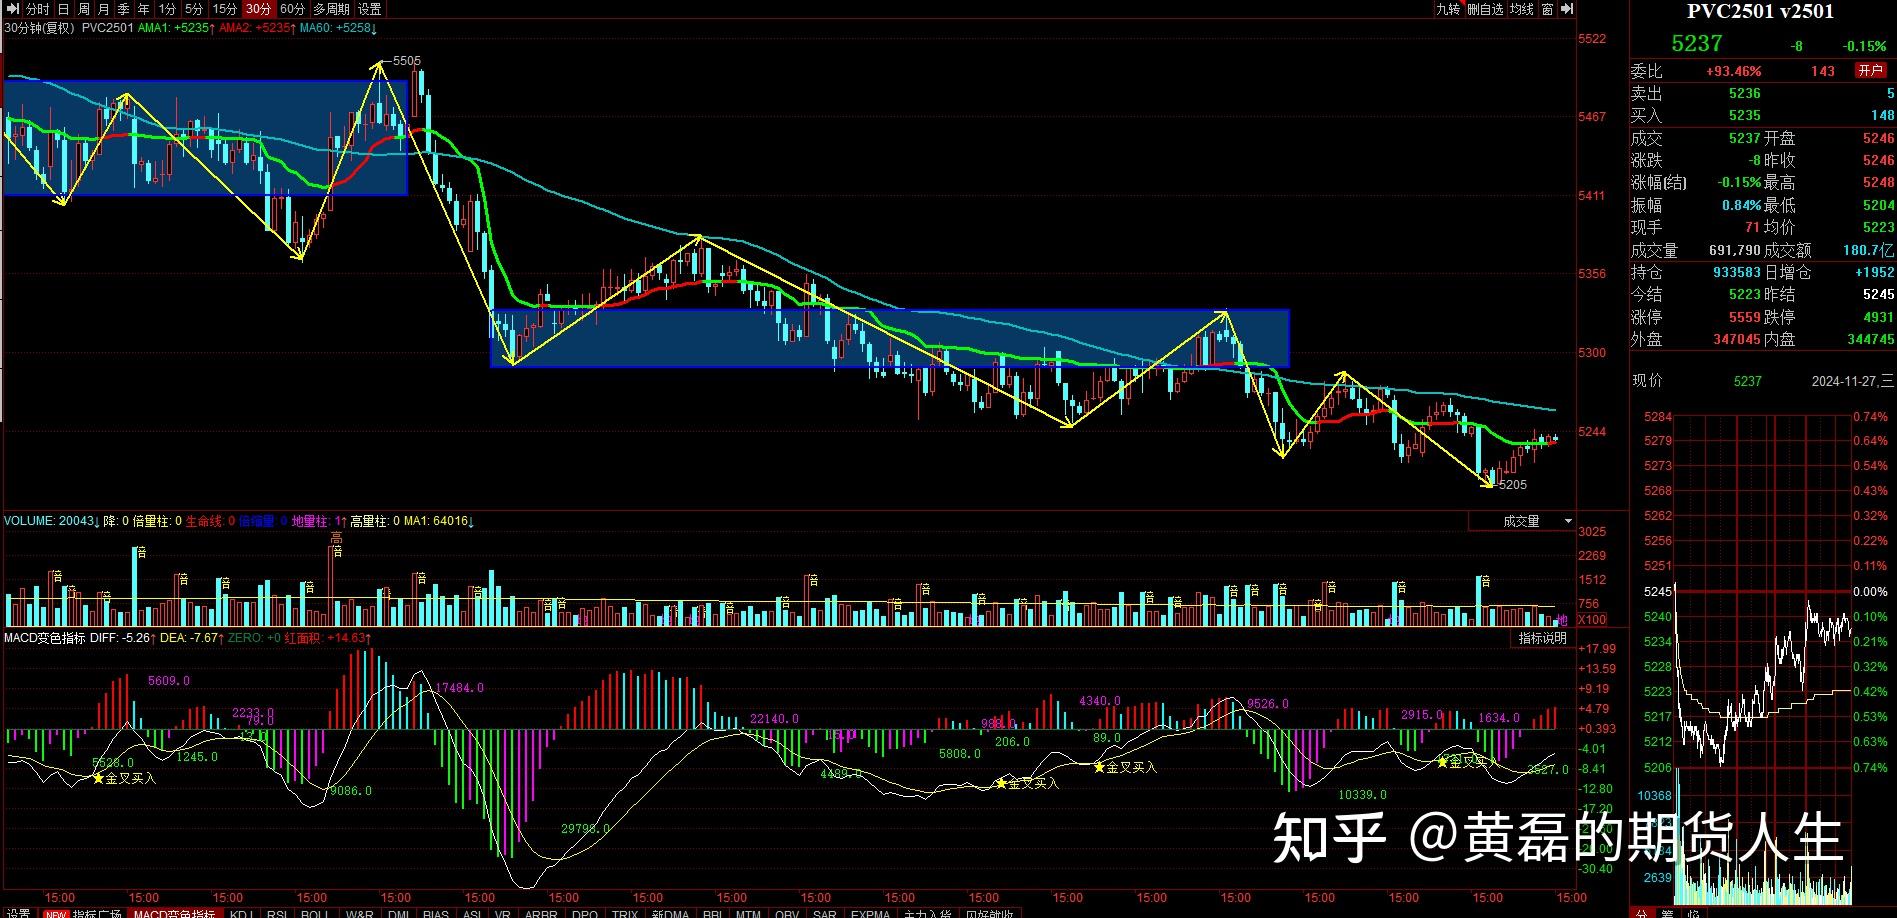Select the BOLL indicator tab
1897x918 pixels.
click(x=313, y=913)
